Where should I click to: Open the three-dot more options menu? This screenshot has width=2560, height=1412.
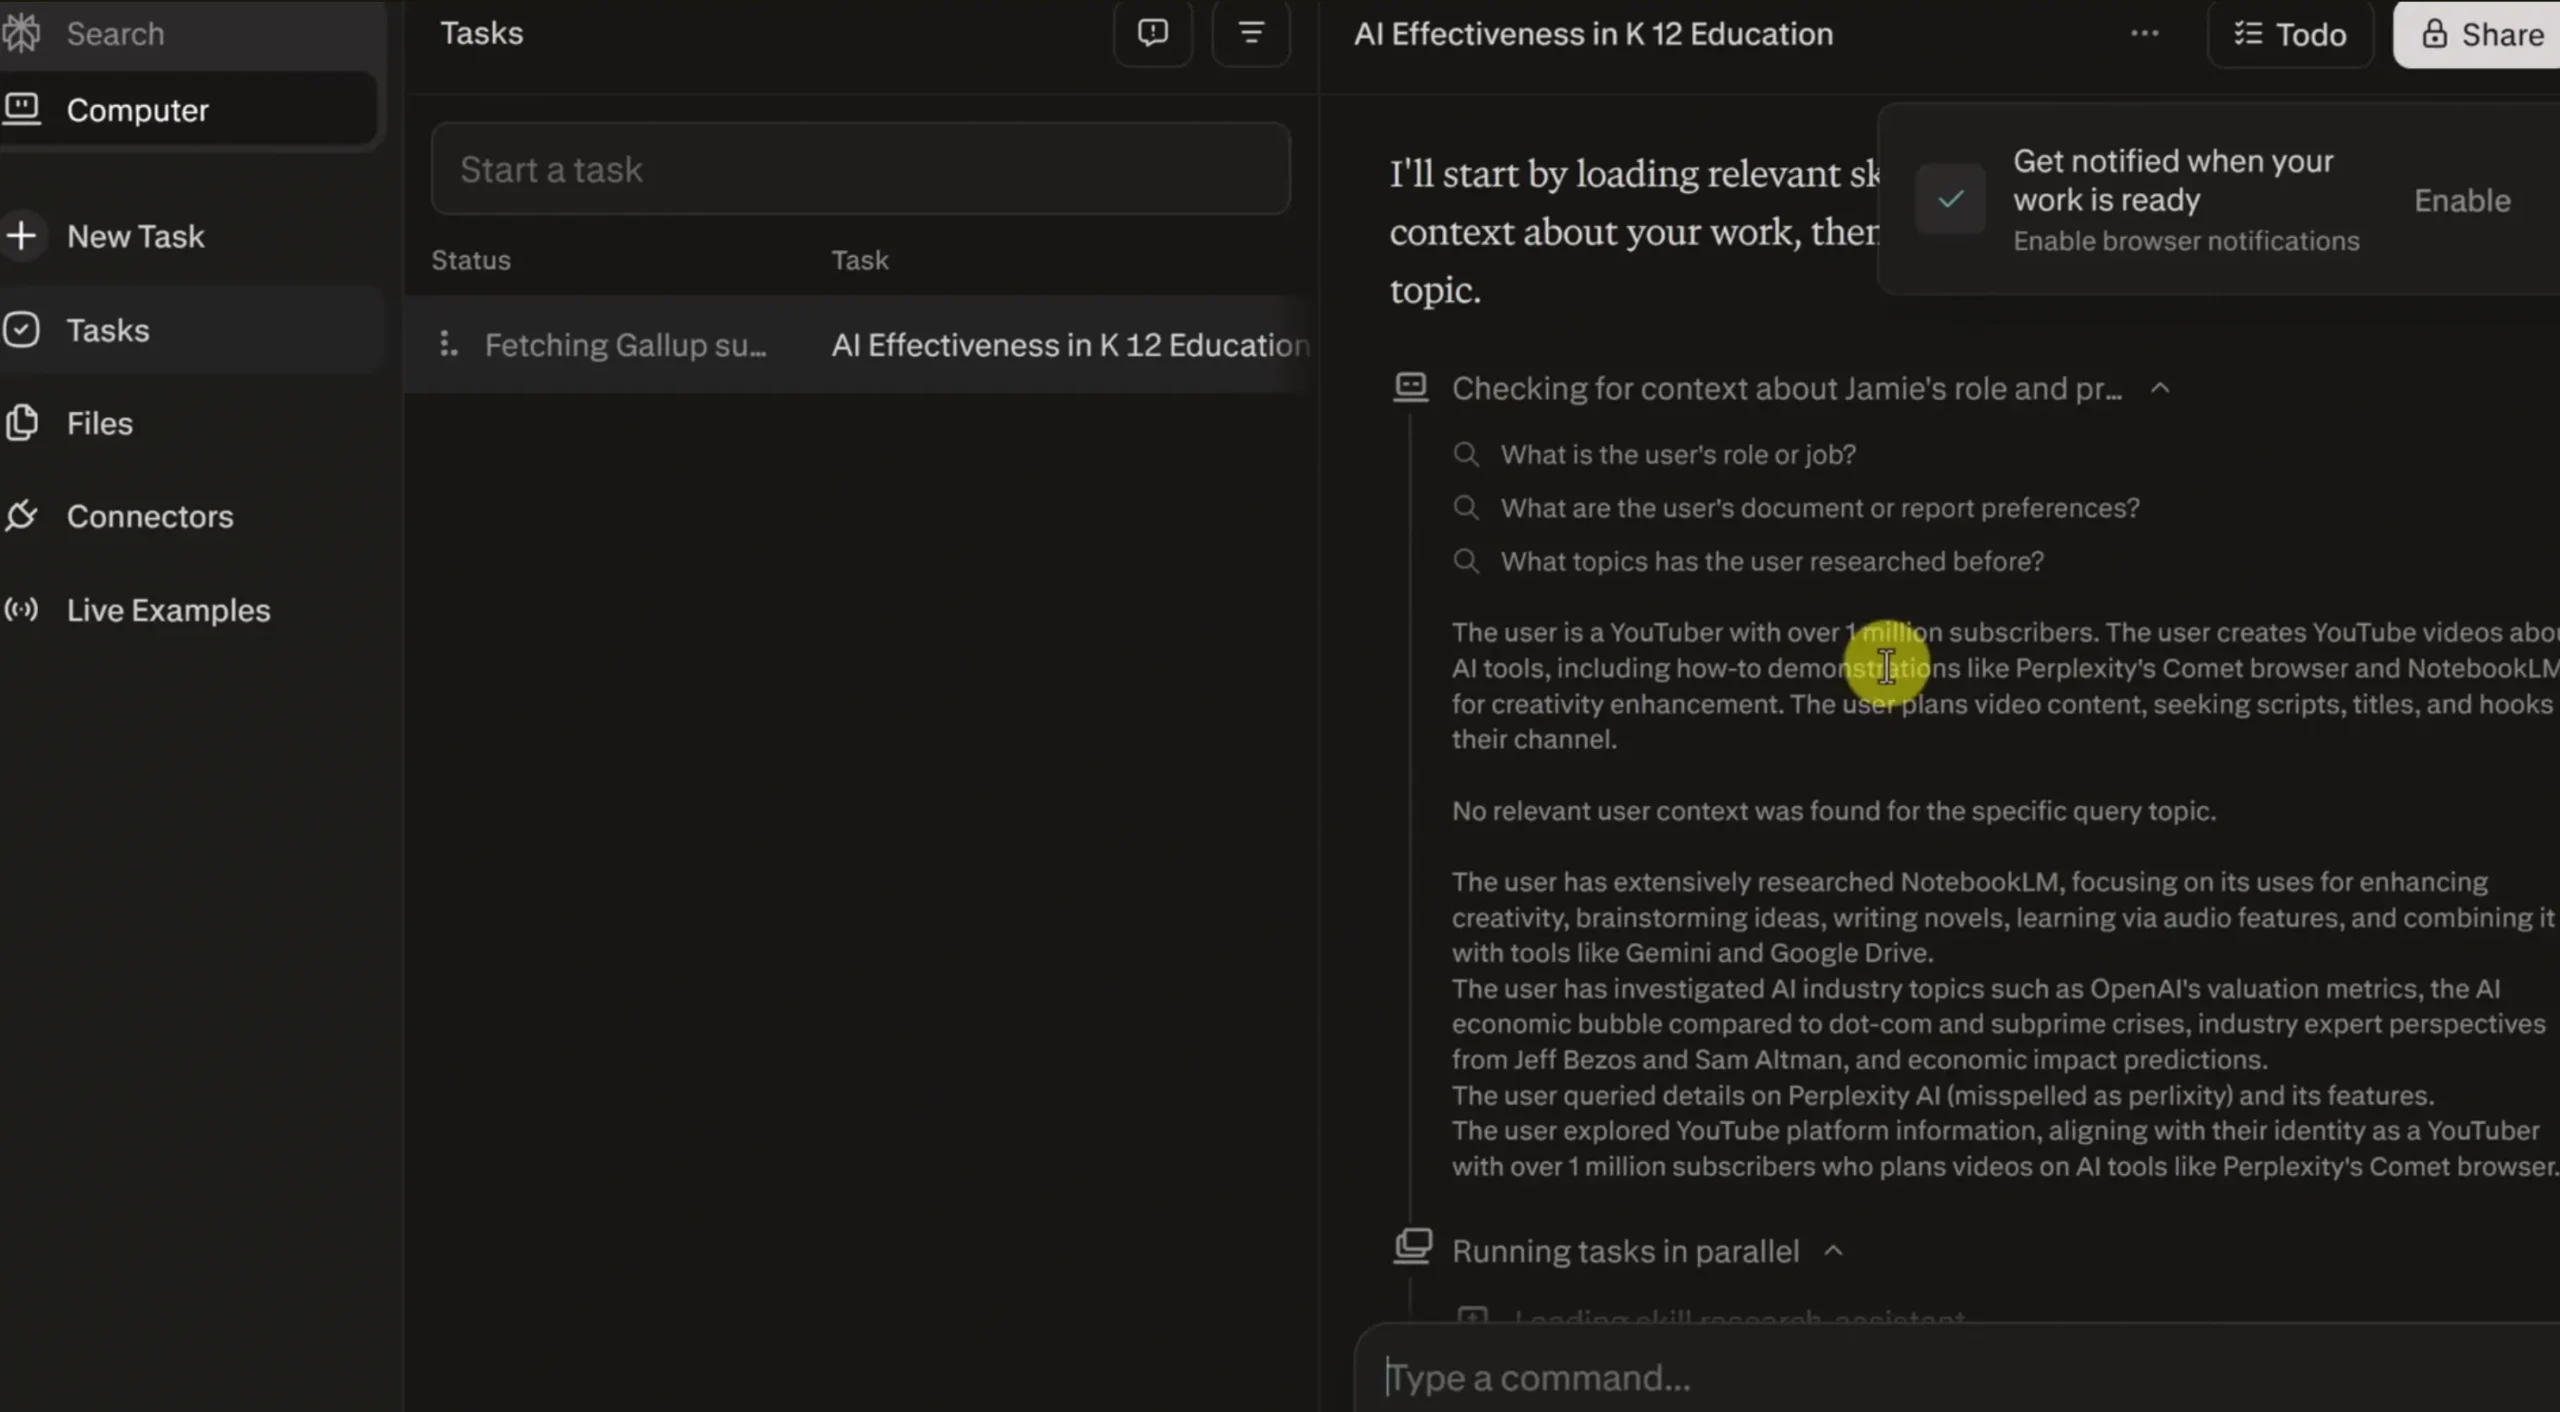[2144, 33]
